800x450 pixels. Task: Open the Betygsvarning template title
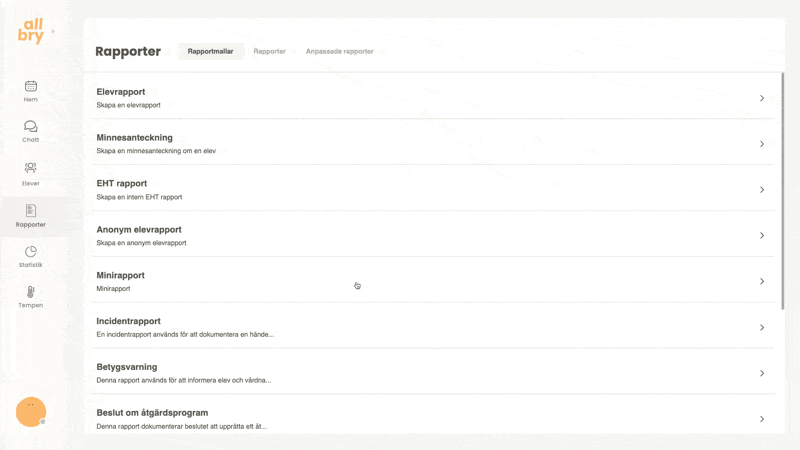pyautogui.click(x=126, y=367)
